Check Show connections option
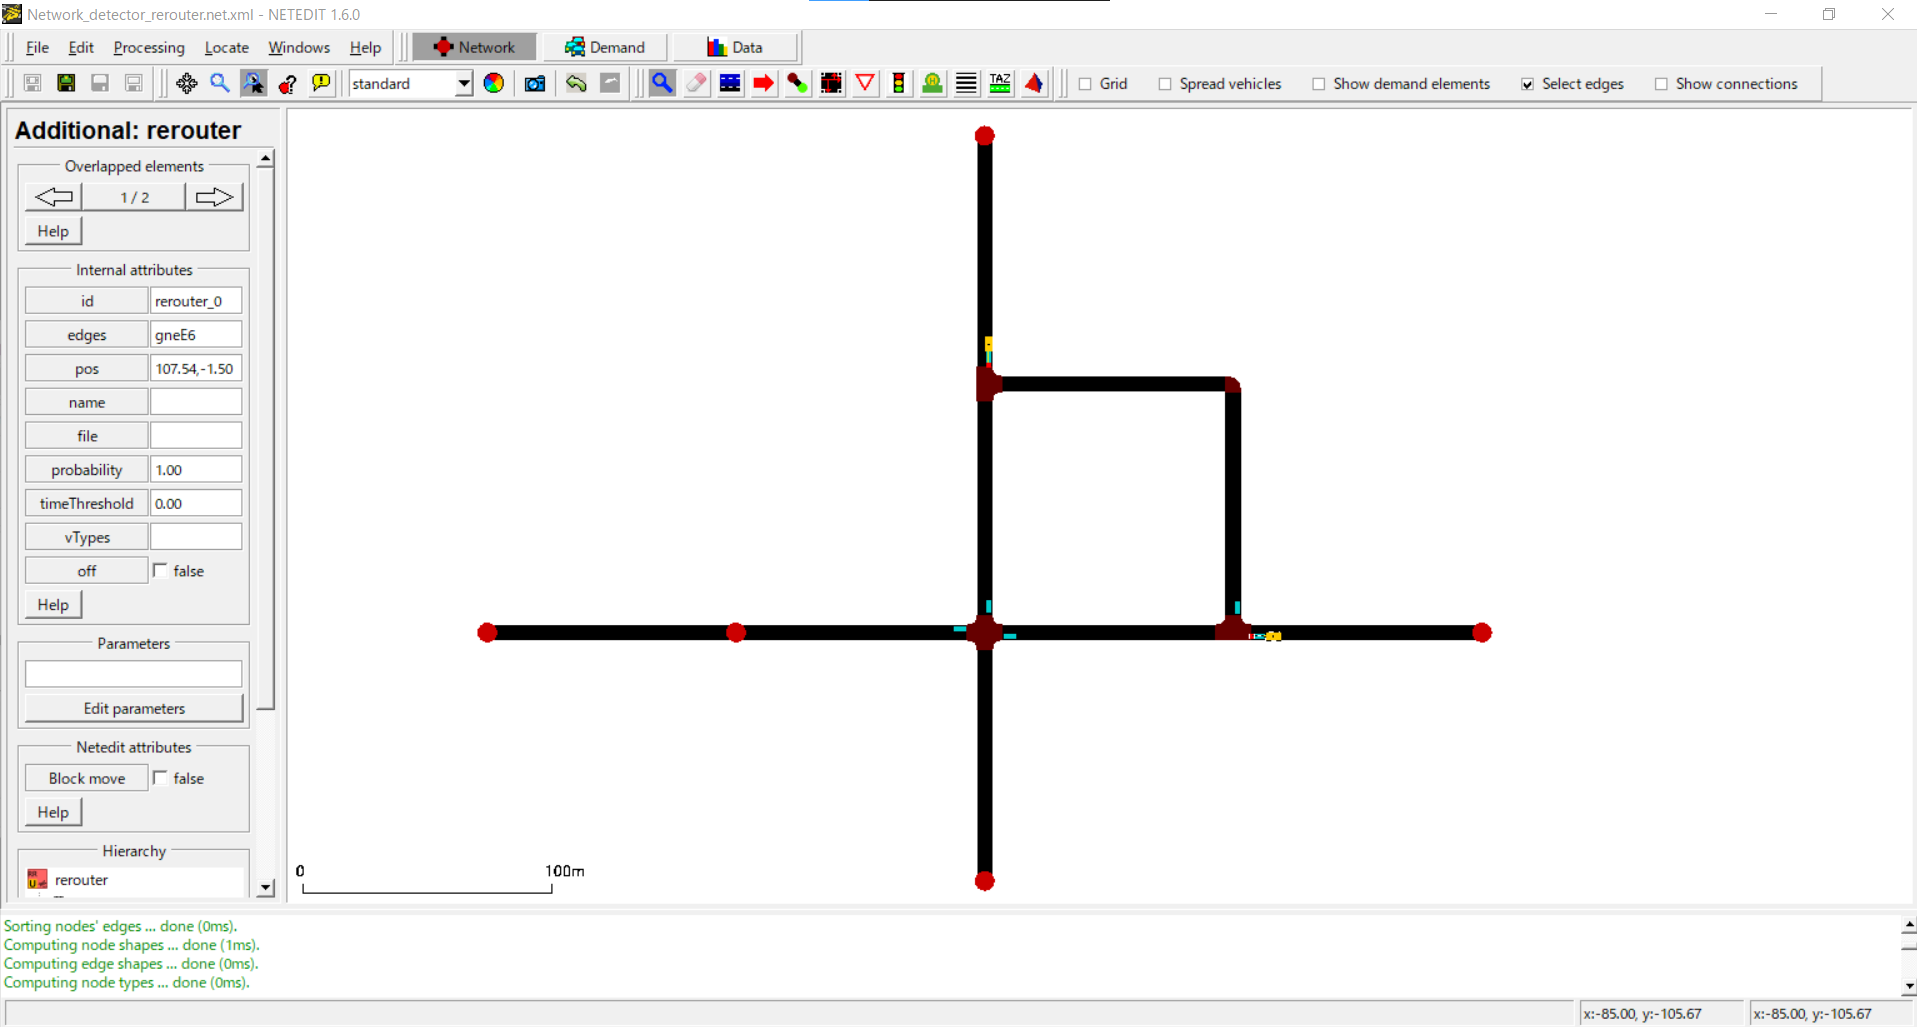The height and width of the screenshot is (1027, 1917). point(1661,84)
